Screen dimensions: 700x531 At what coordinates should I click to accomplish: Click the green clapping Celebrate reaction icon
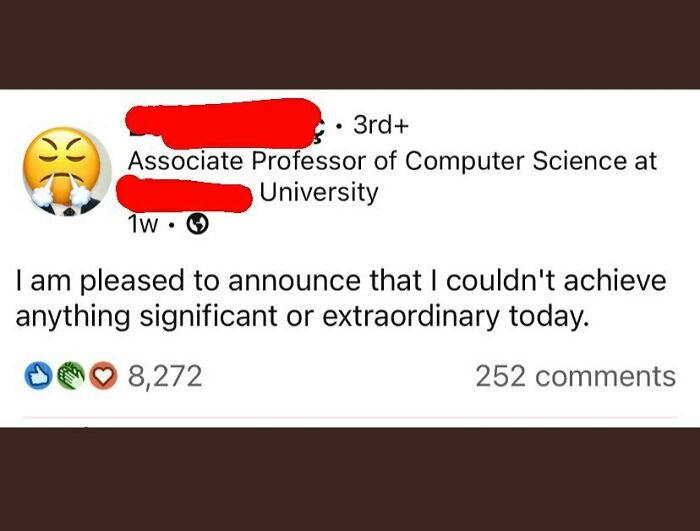tap(71, 376)
